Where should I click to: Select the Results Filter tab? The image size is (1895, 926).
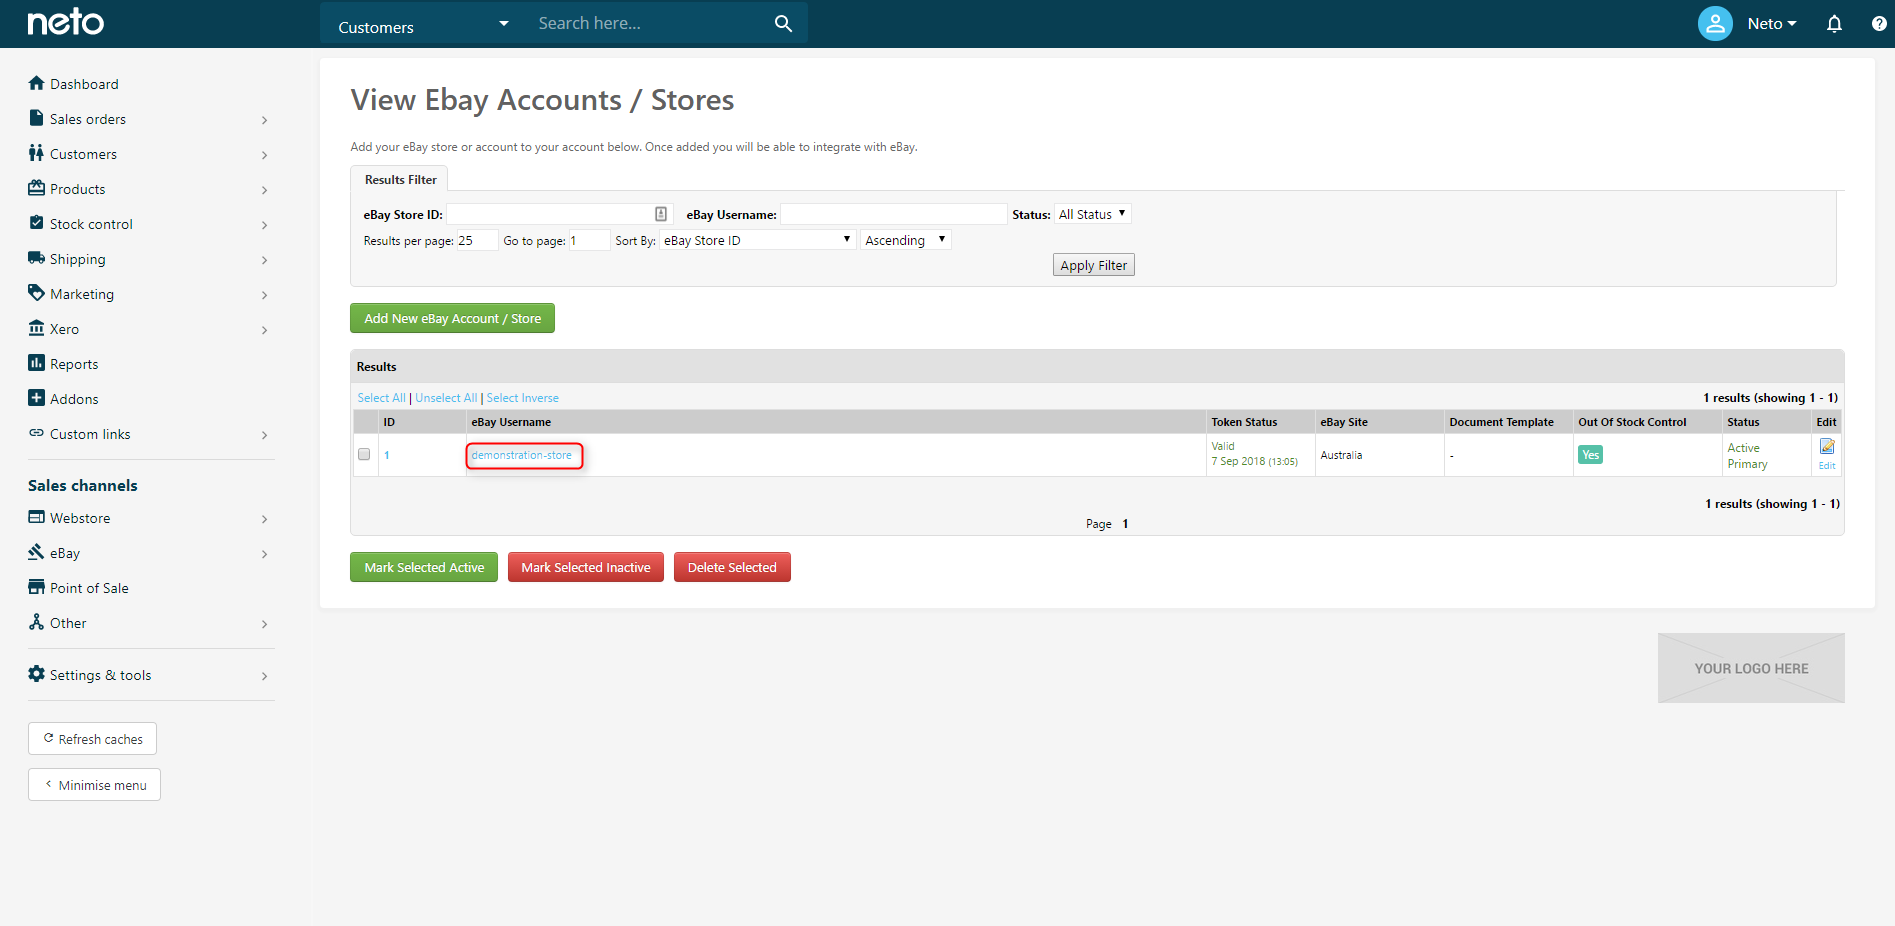tap(400, 180)
